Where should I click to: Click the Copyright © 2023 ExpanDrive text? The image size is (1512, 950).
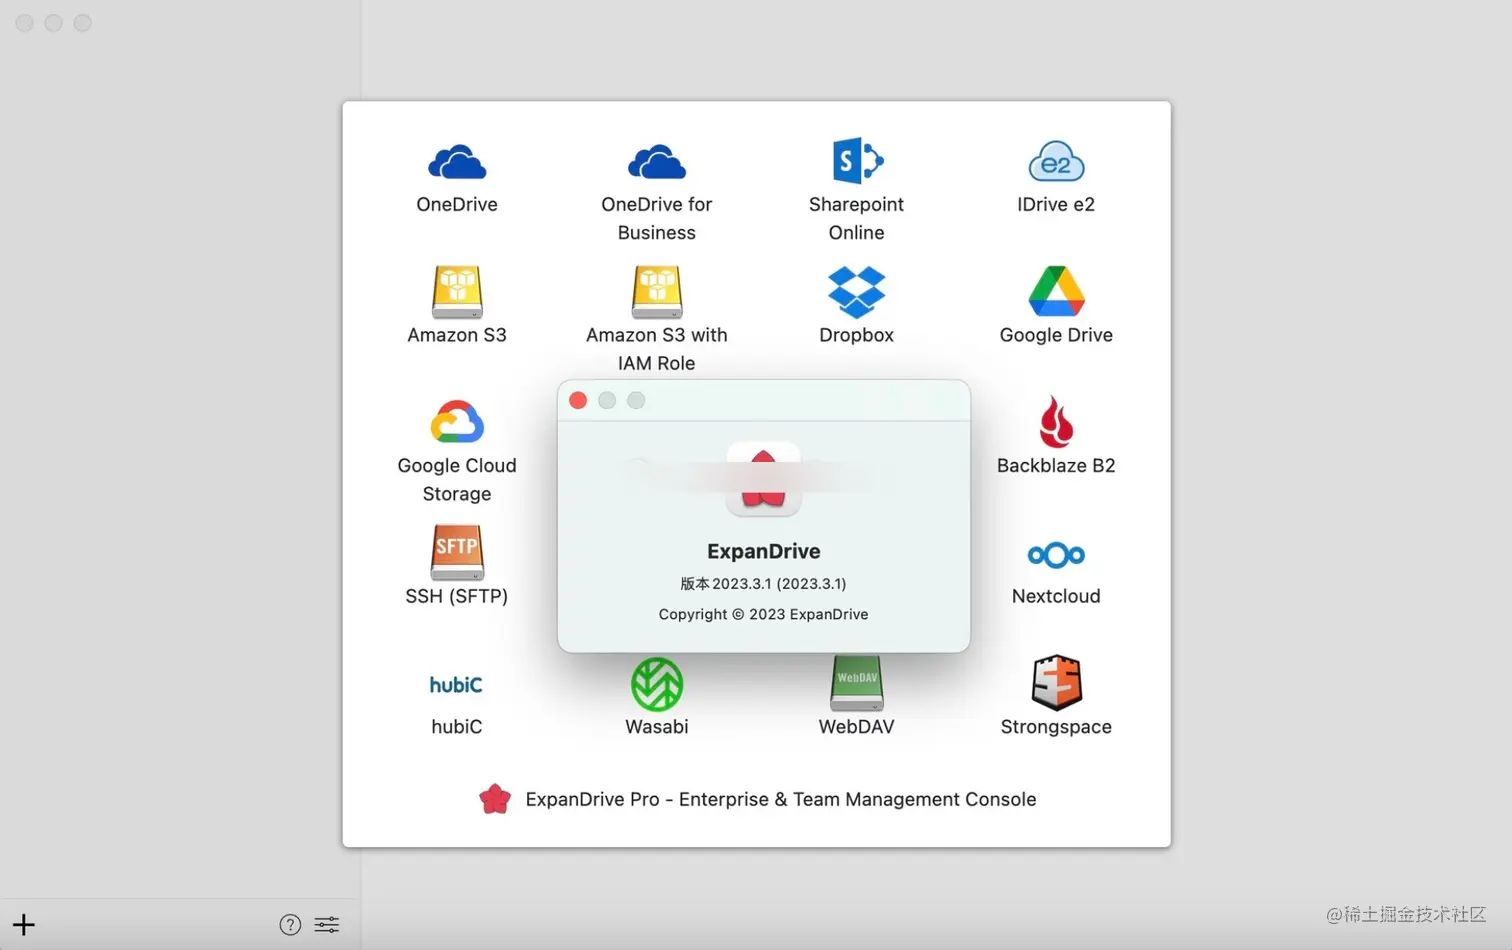point(763,614)
